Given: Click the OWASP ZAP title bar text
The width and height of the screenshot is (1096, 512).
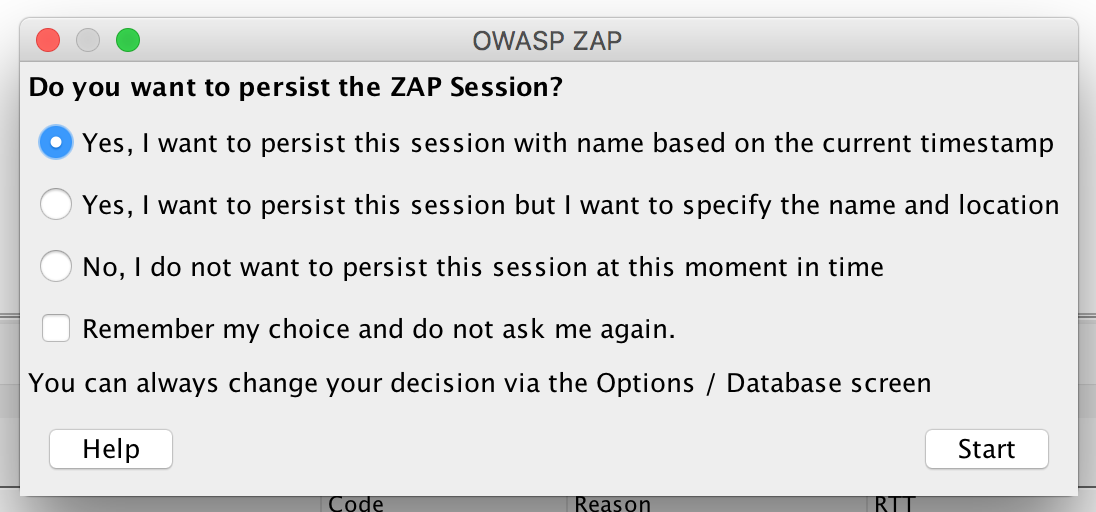Looking at the screenshot, I should pyautogui.click(x=547, y=41).
